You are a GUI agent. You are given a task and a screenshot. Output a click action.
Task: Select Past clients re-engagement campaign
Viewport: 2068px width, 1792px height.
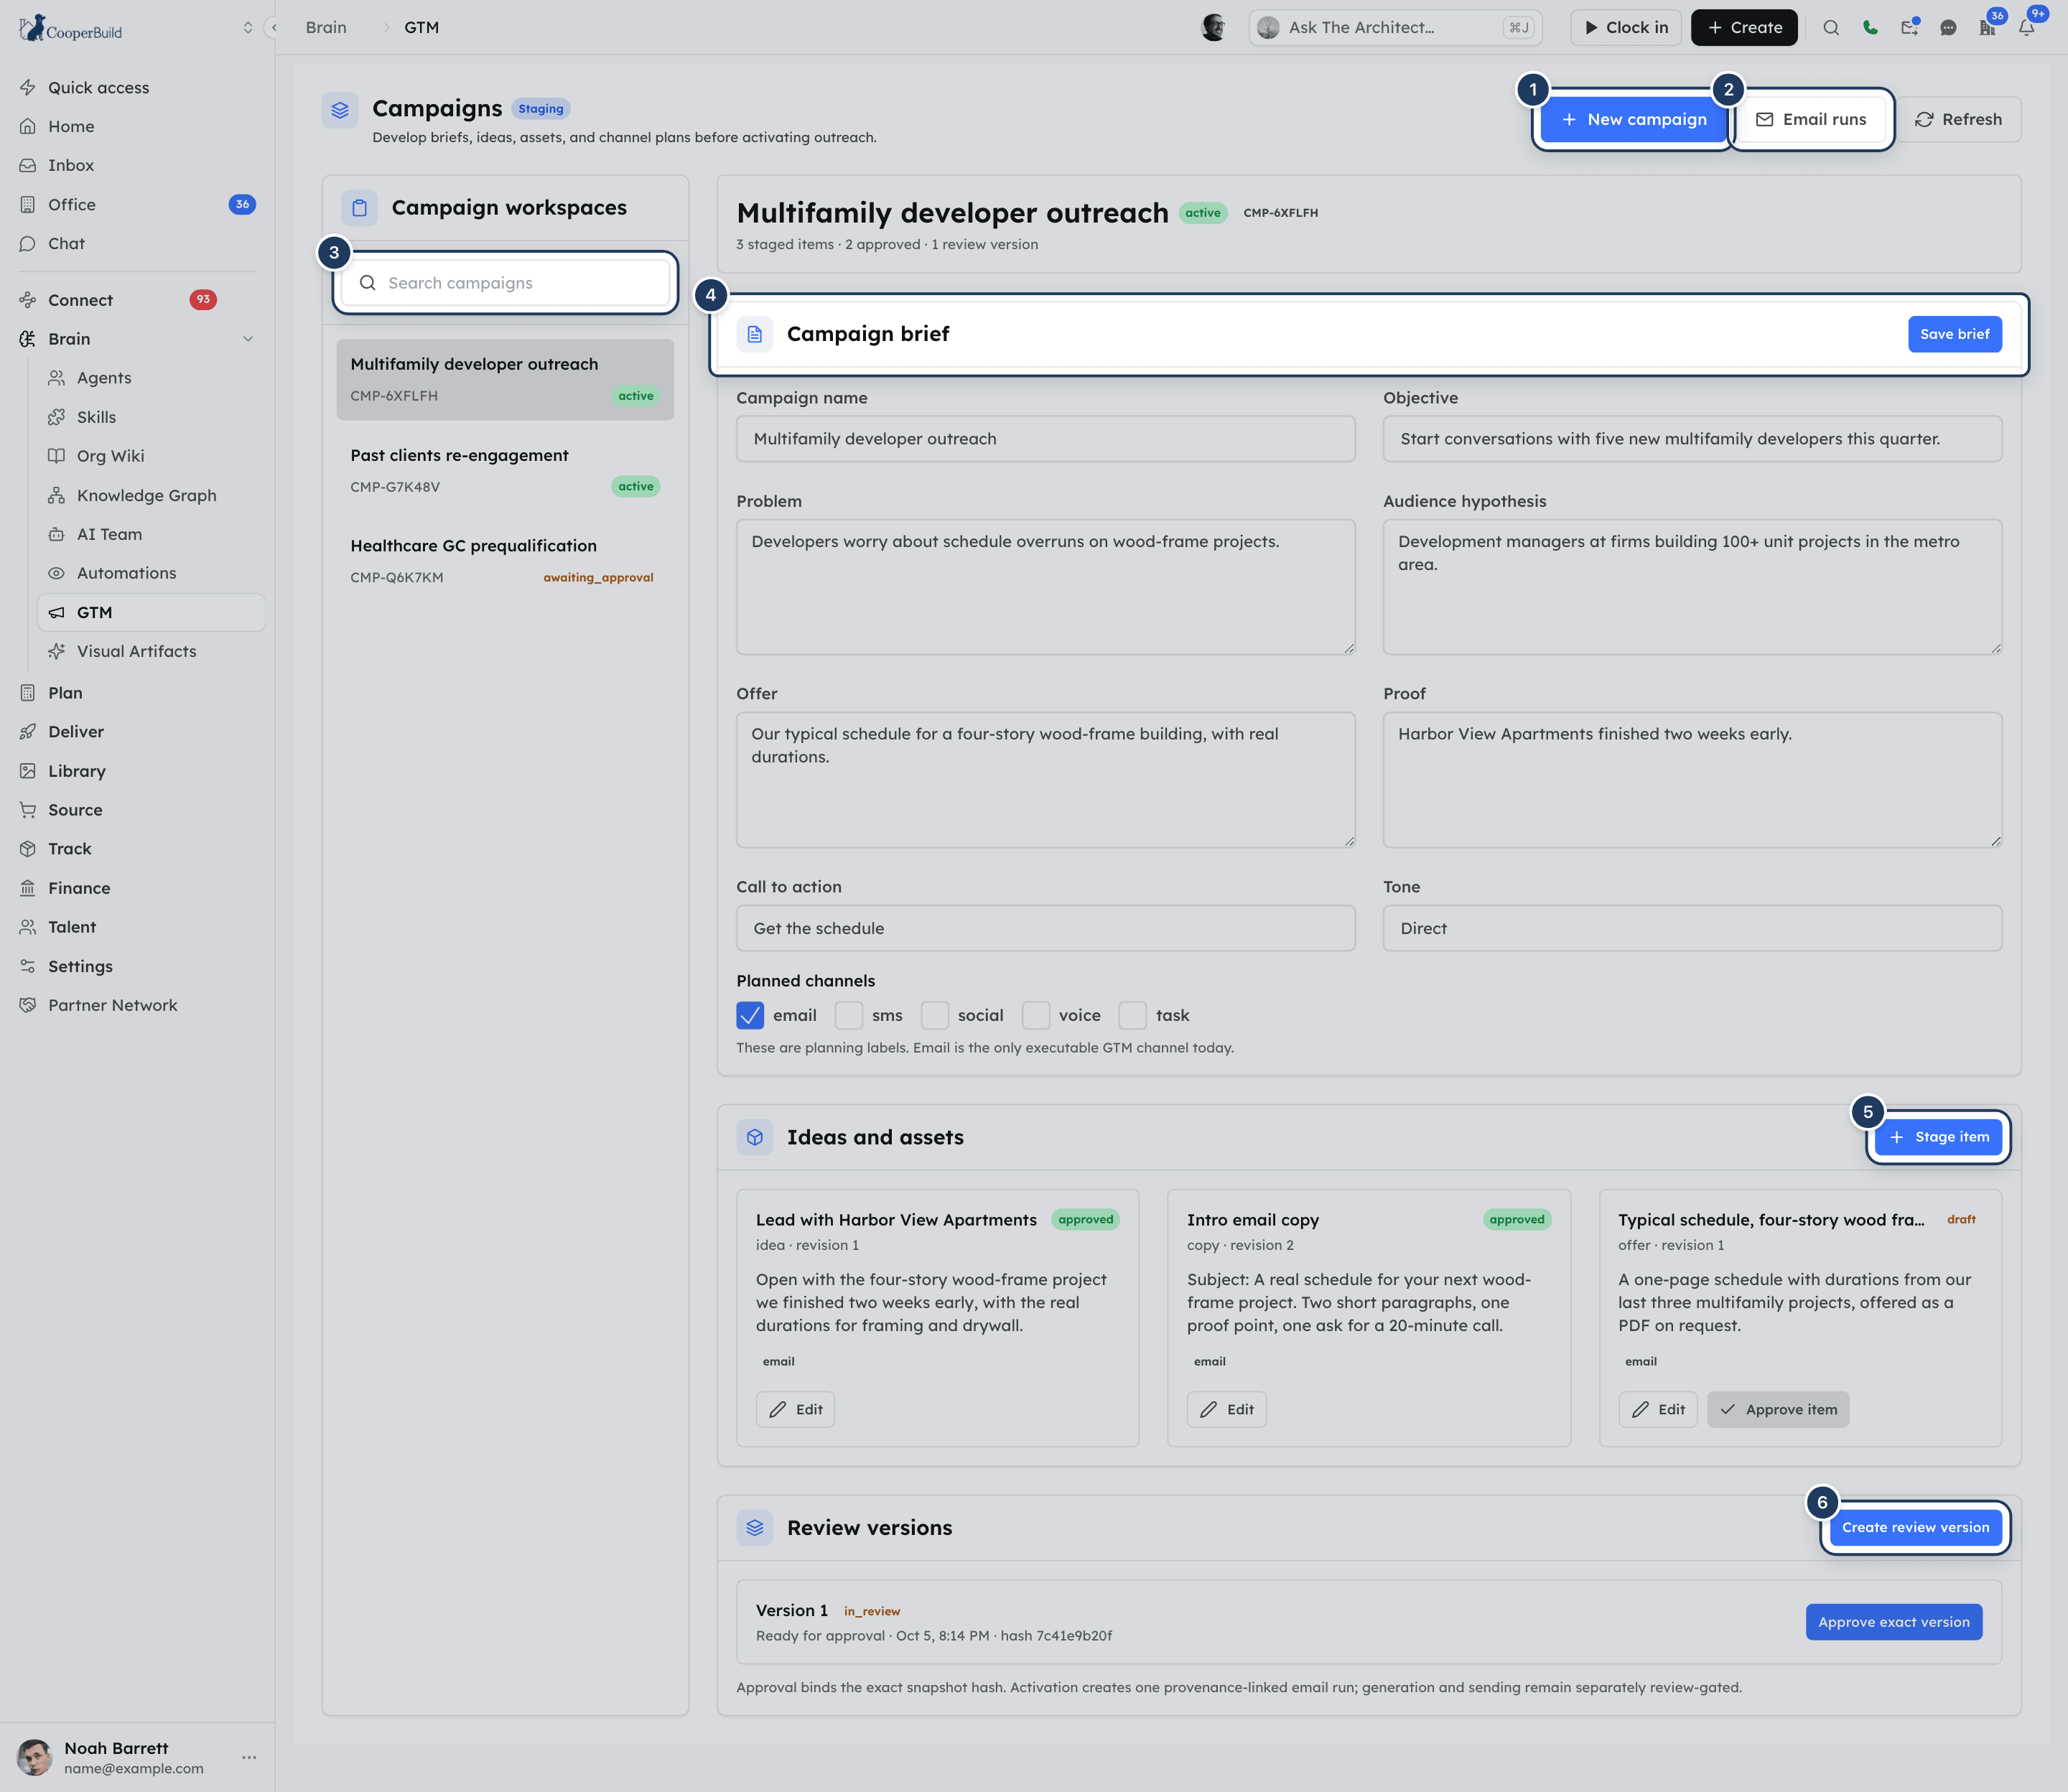coord(505,470)
